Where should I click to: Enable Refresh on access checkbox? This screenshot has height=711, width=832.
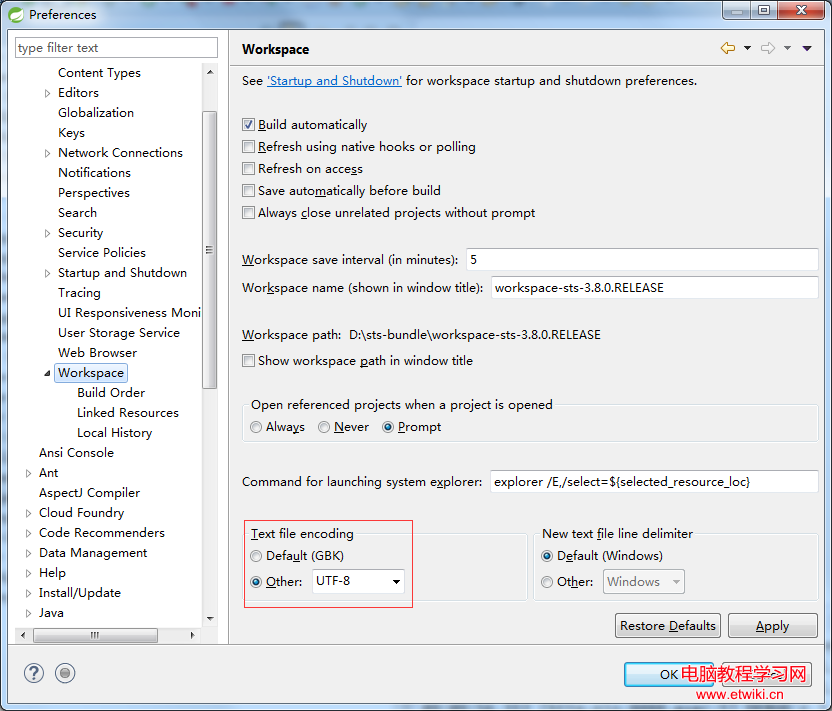click(248, 169)
